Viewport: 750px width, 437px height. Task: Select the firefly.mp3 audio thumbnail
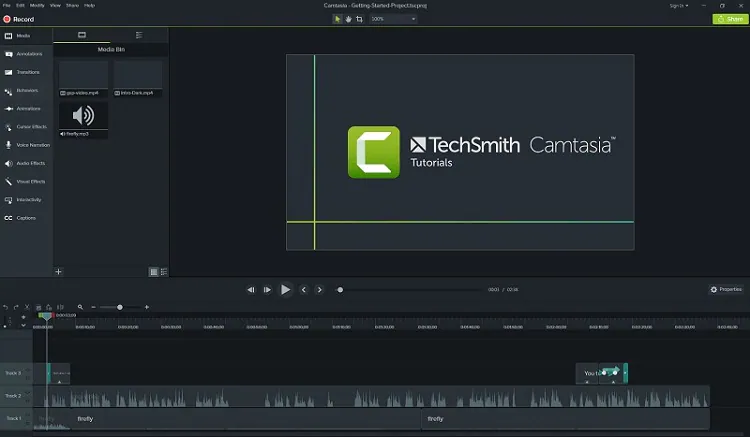83,120
